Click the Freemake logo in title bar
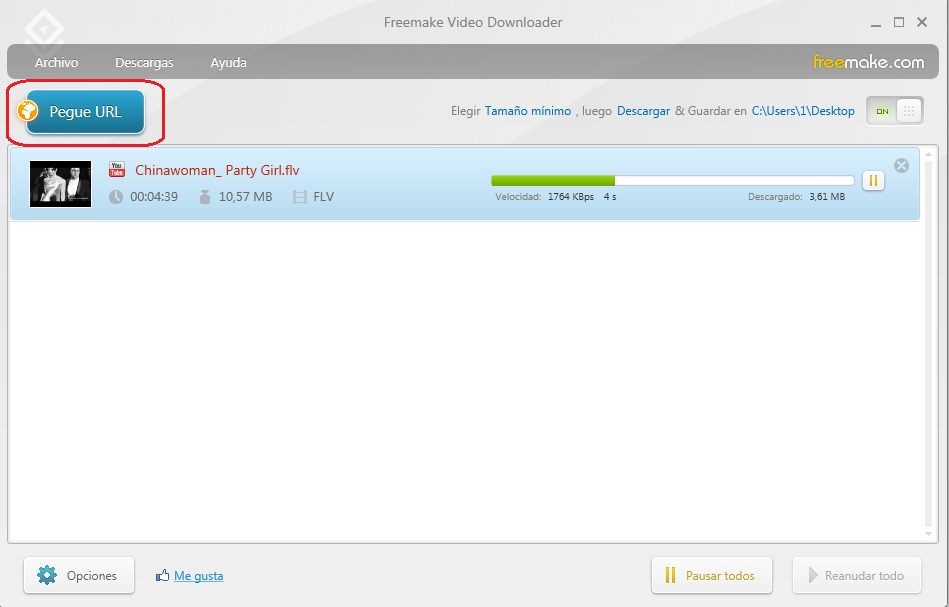The image size is (949, 607). pos(44,29)
